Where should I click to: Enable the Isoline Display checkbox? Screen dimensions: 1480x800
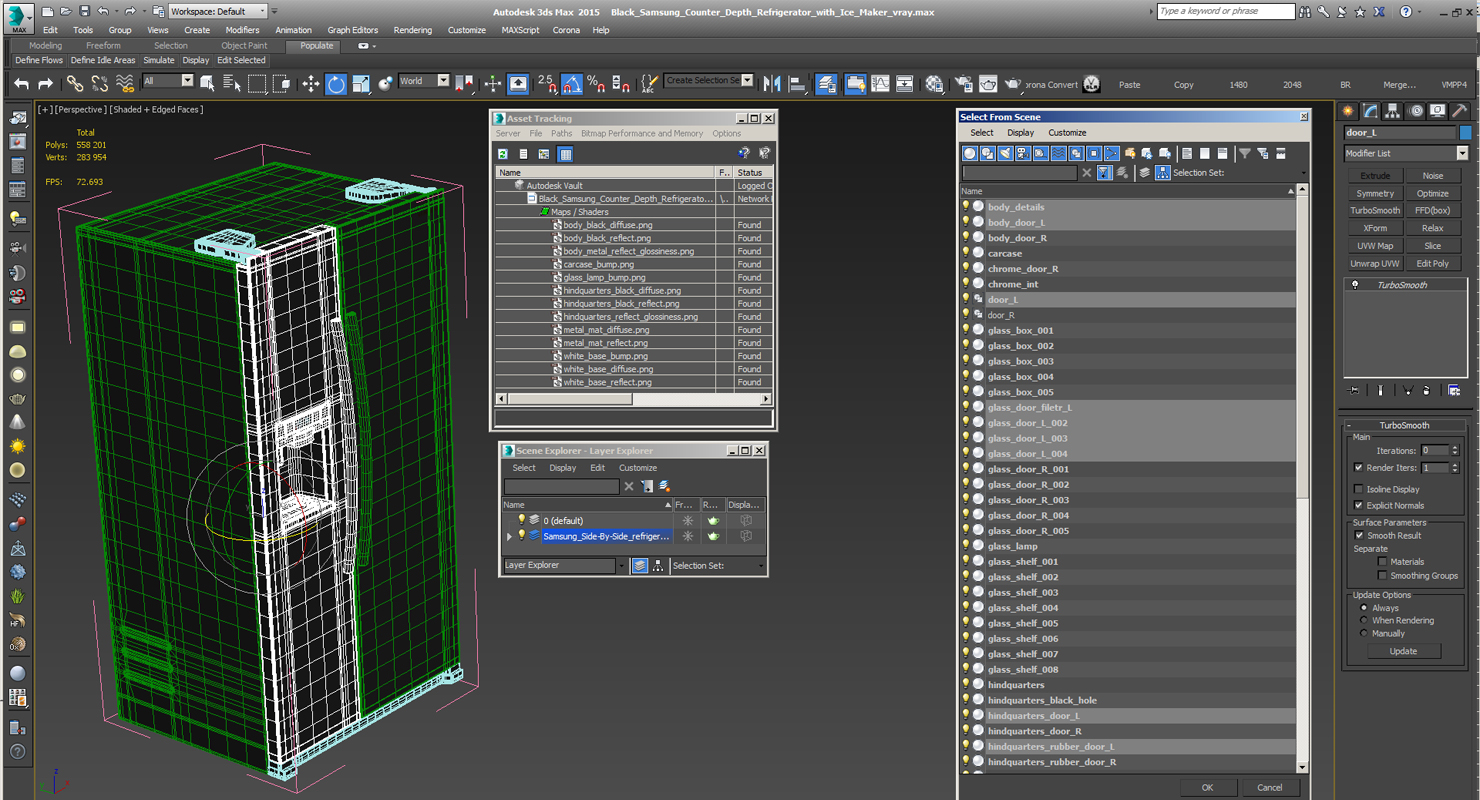[1358, 489]
